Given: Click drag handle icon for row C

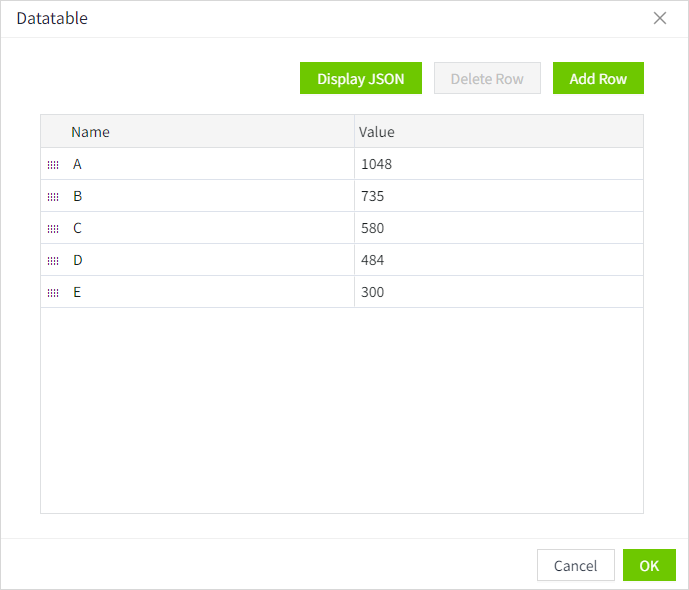Looking at the screenshot, I should click(53, 229).
